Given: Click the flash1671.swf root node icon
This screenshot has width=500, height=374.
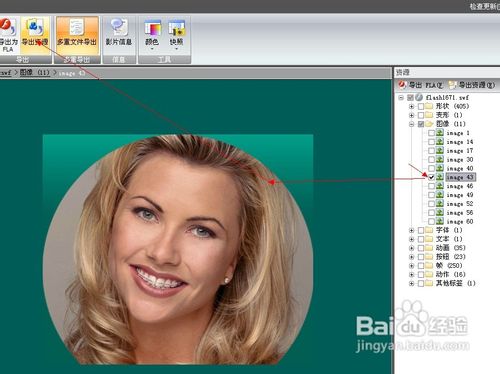Looking at the screenshot, I should point(419,97).
